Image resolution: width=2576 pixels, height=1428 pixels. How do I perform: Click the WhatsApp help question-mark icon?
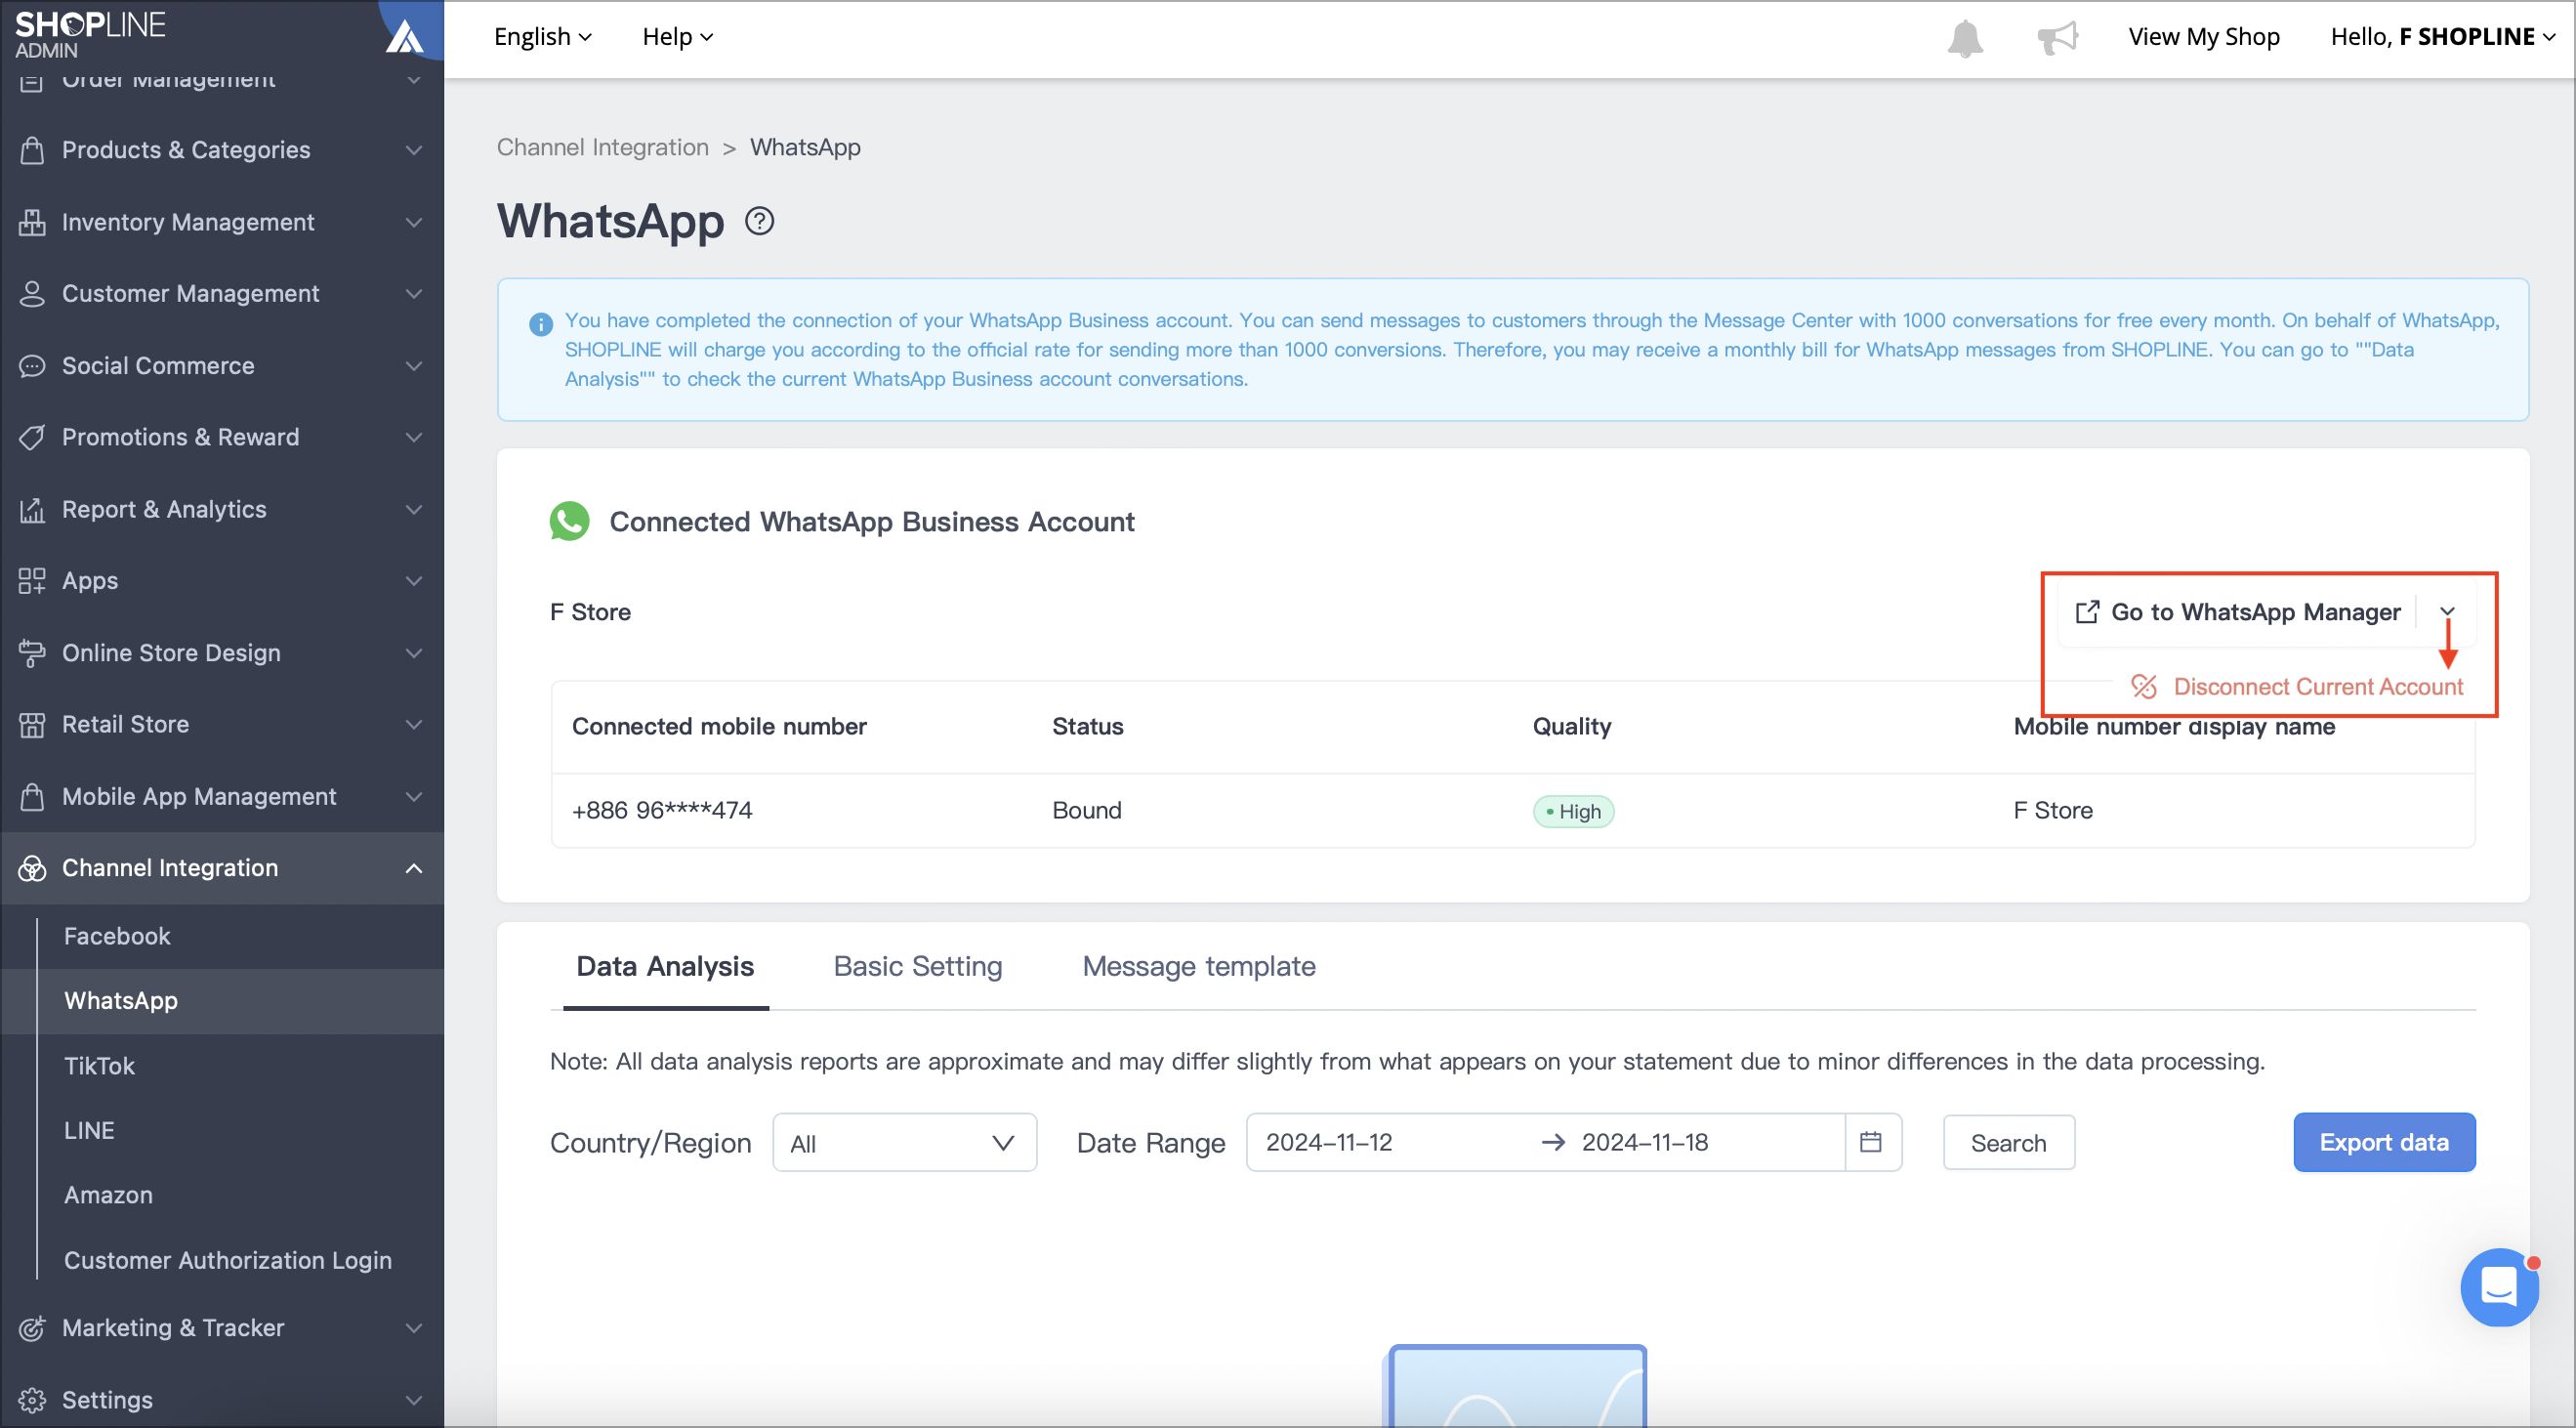pyautogui.click(x=760, y=220)
